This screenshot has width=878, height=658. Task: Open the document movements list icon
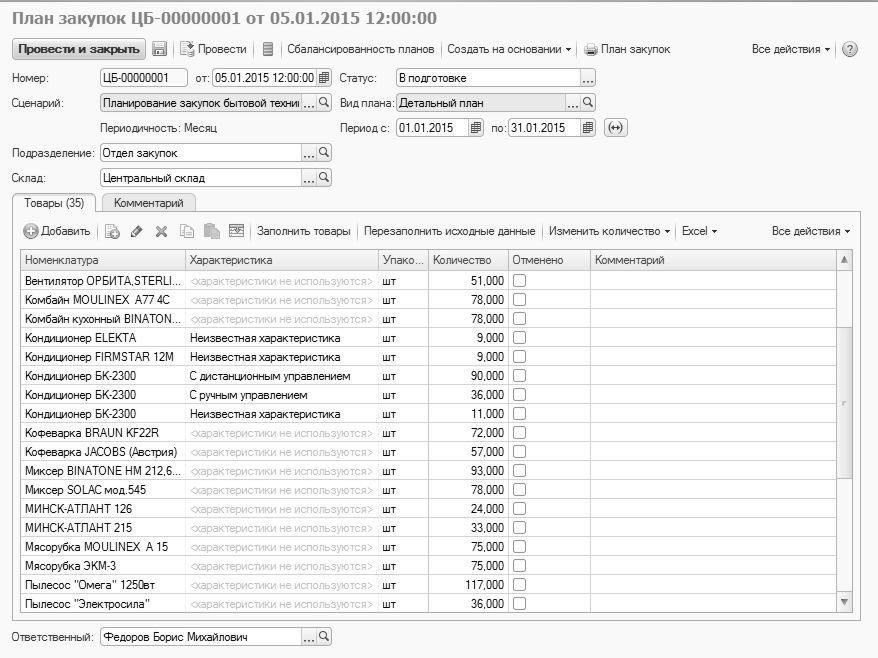(268, 49)
